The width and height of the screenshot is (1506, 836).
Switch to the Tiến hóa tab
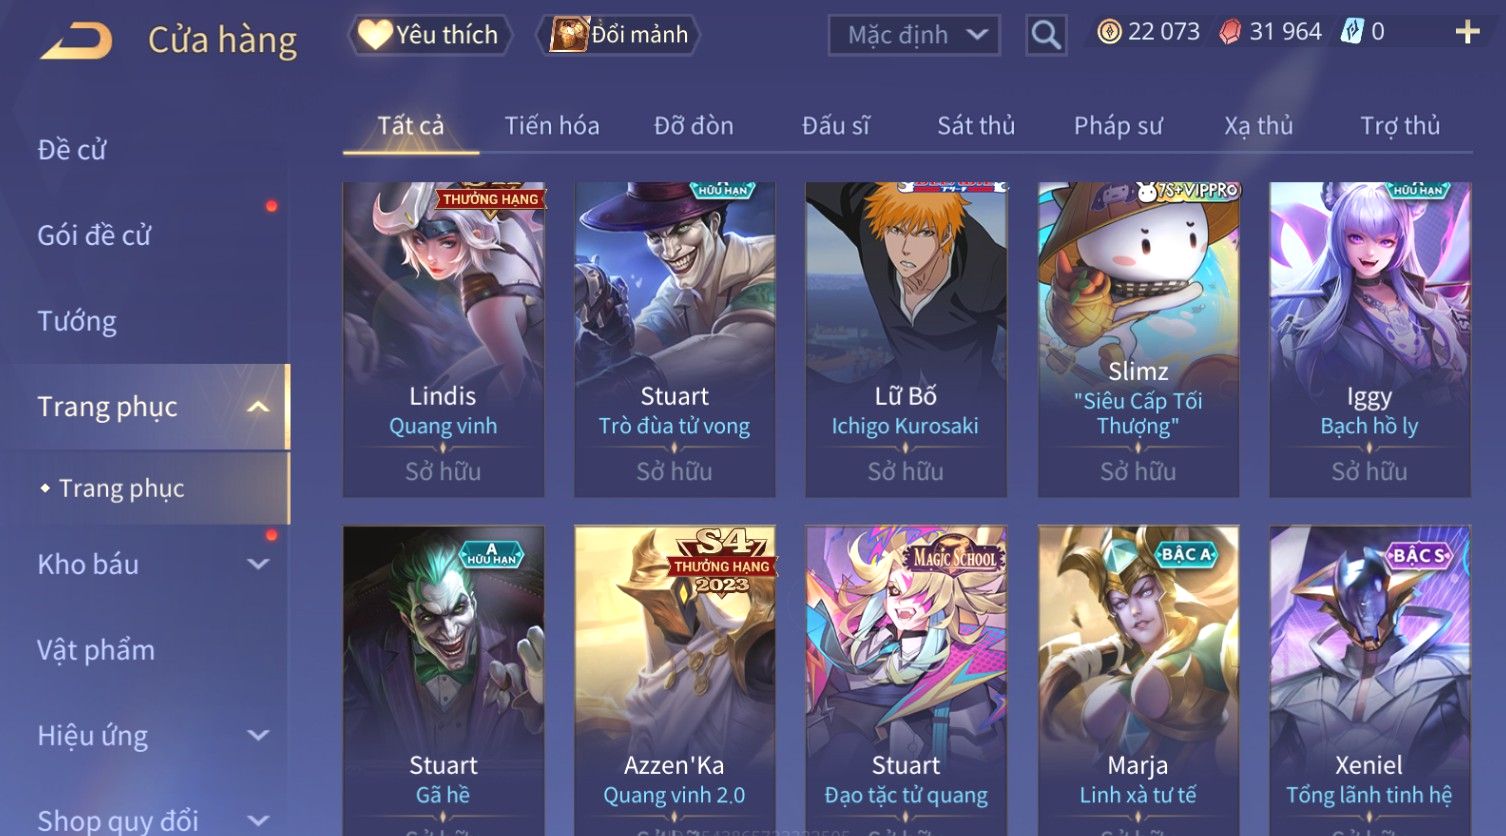point(552,126)
